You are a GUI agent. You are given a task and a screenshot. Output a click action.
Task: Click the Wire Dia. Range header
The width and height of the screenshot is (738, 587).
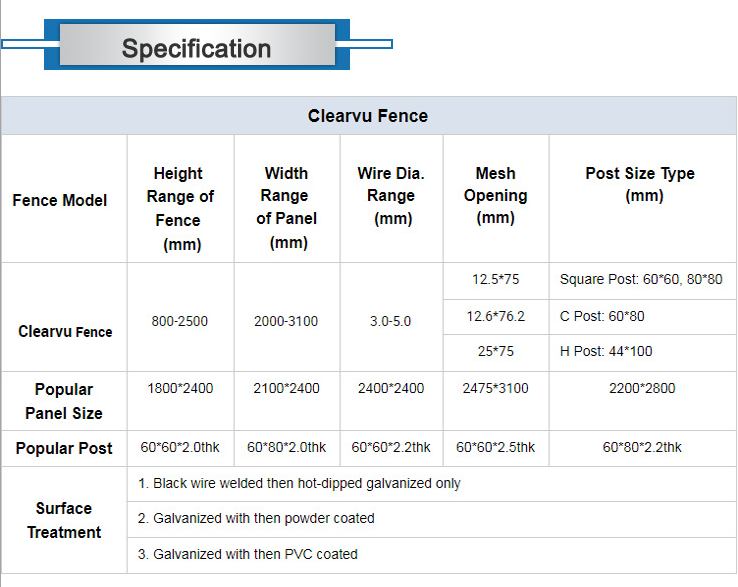click(391, 196)
